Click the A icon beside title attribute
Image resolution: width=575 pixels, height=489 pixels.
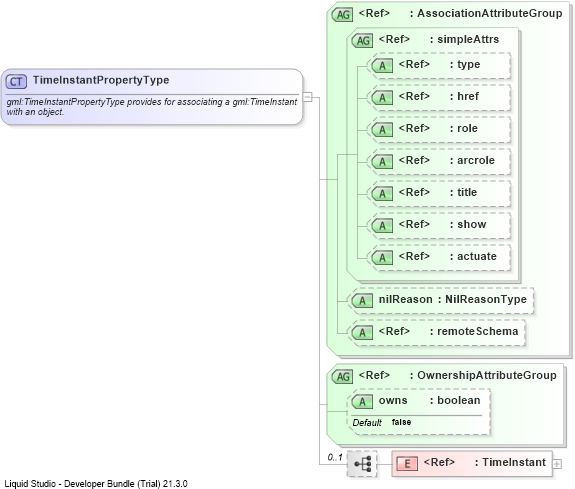click(382, 193)
